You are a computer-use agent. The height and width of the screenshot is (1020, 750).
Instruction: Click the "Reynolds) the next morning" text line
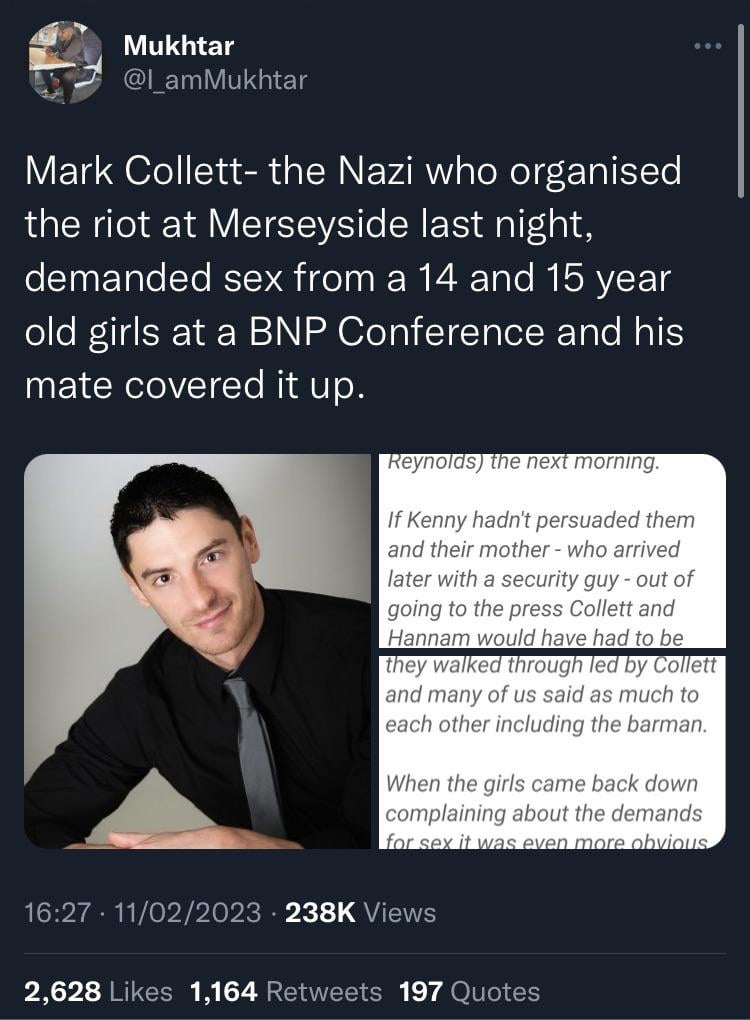click(523, 461)
